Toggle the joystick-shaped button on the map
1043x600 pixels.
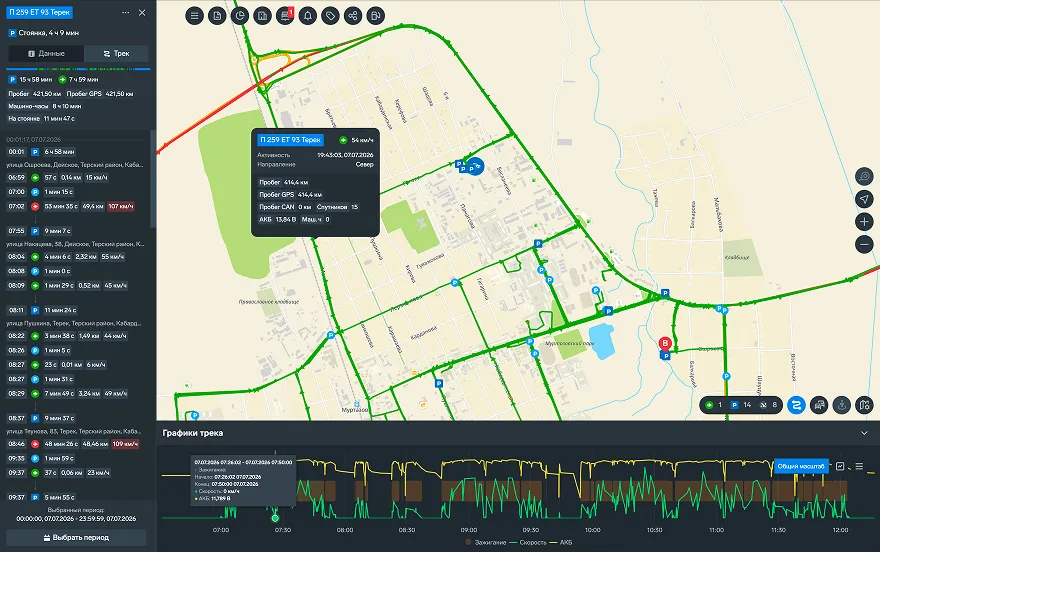pos(841,405)
